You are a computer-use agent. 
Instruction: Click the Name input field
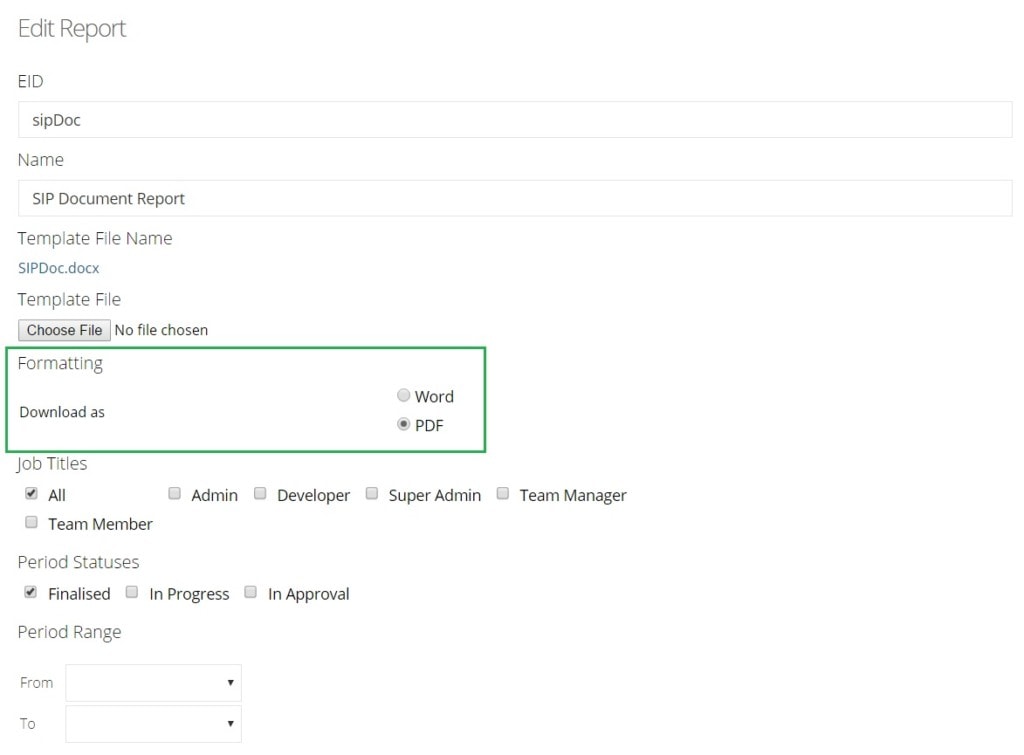click(x=515, y=198)
